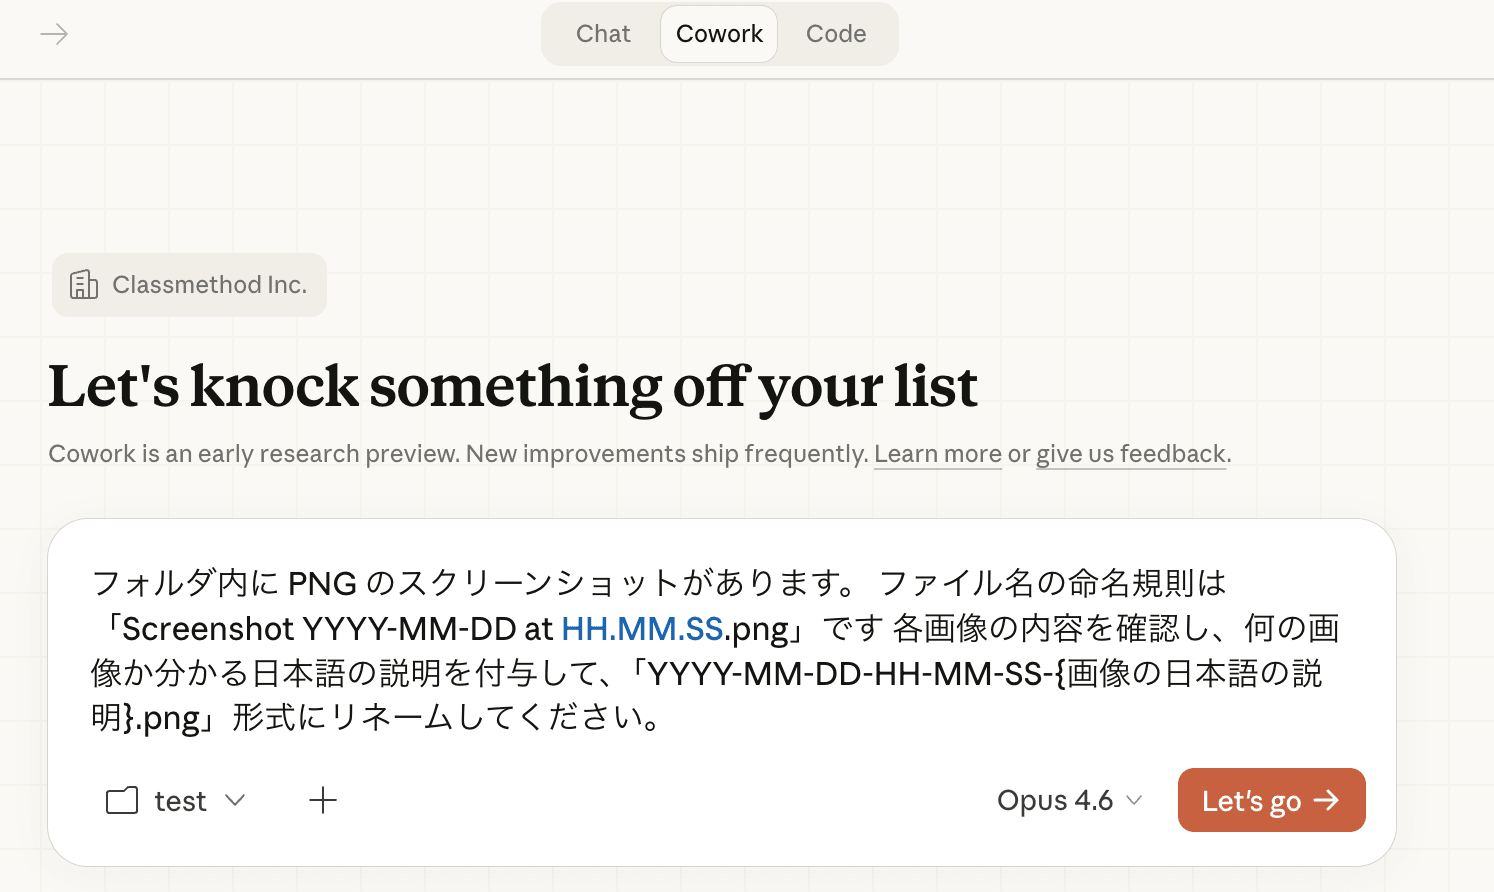
Task: Click the building icon beside Classmethod Inc.
Action: point(84,285)
